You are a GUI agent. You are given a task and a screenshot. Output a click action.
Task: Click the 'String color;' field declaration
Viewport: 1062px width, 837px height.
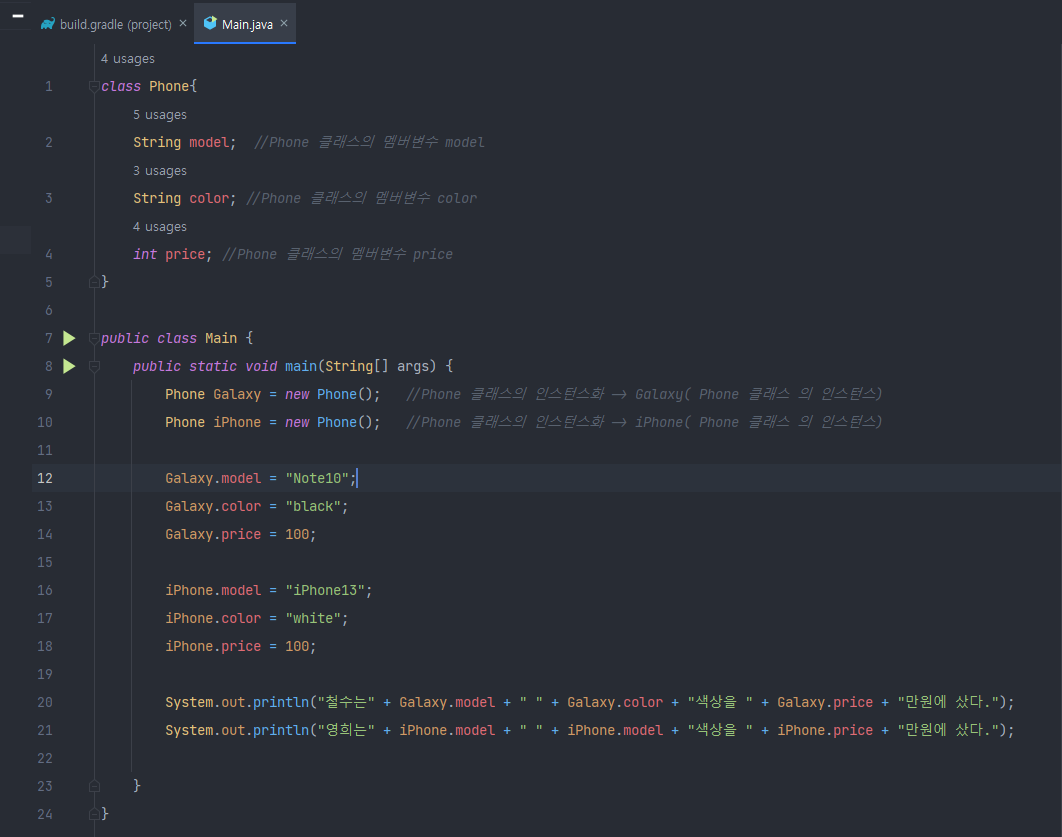[184, 198]
